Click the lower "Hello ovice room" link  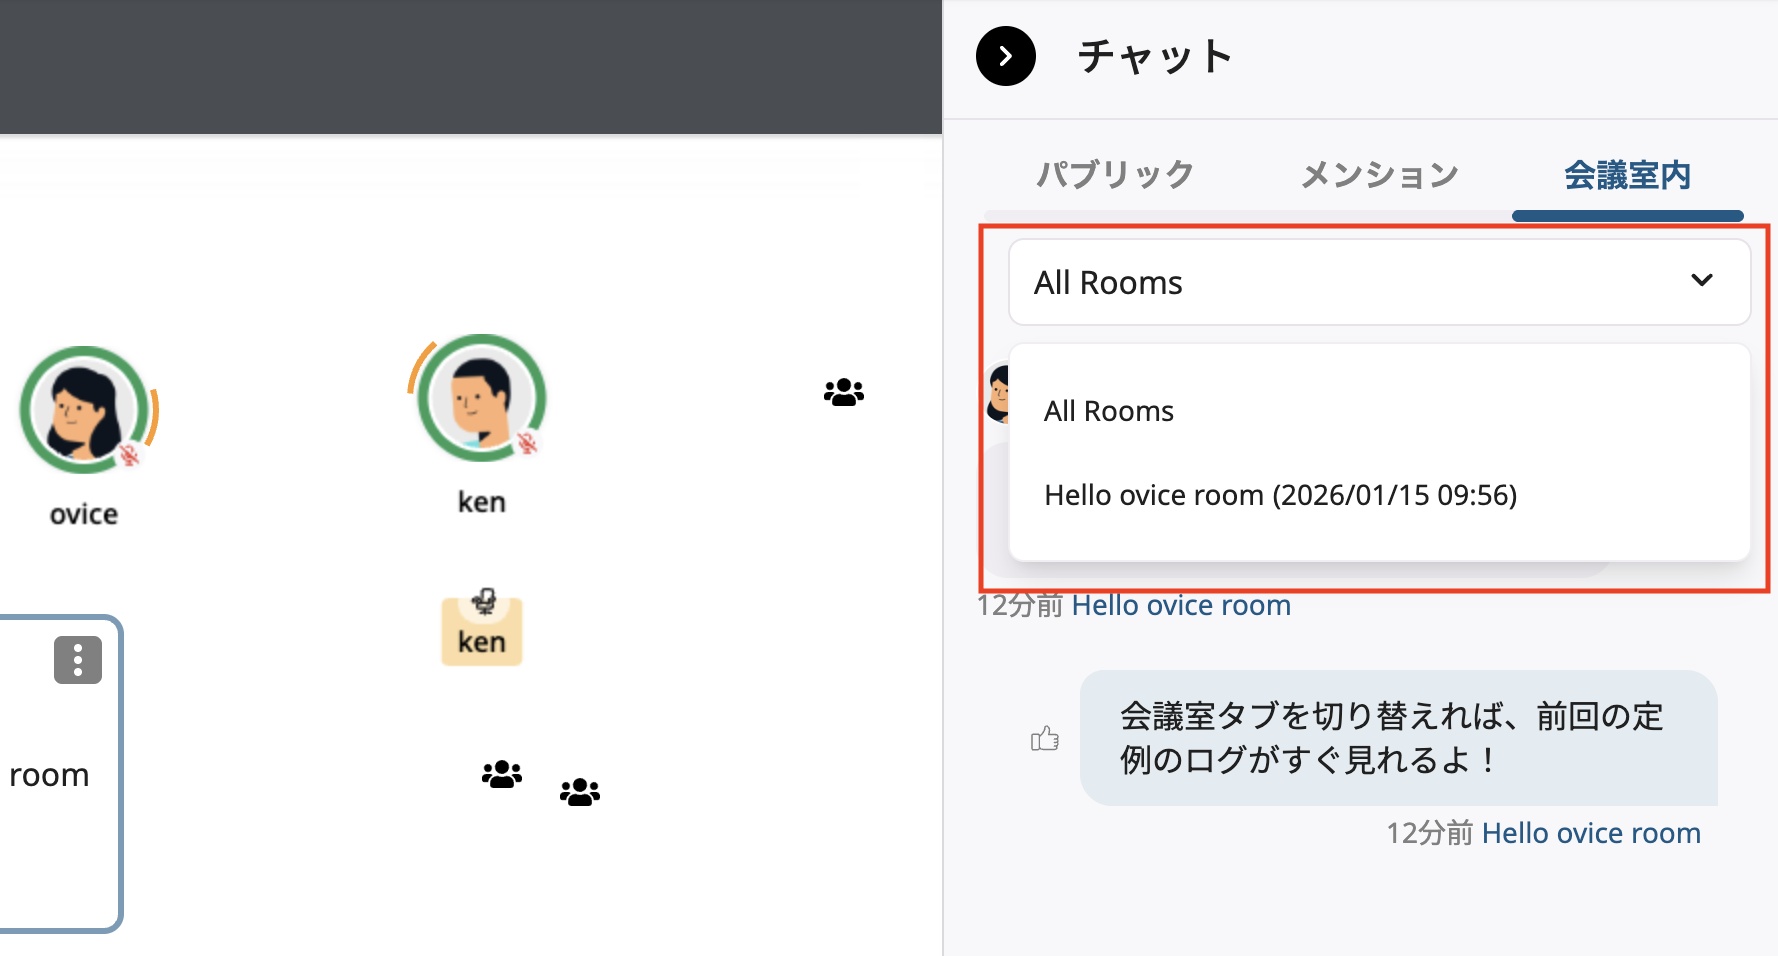[x=1591, y=832]
